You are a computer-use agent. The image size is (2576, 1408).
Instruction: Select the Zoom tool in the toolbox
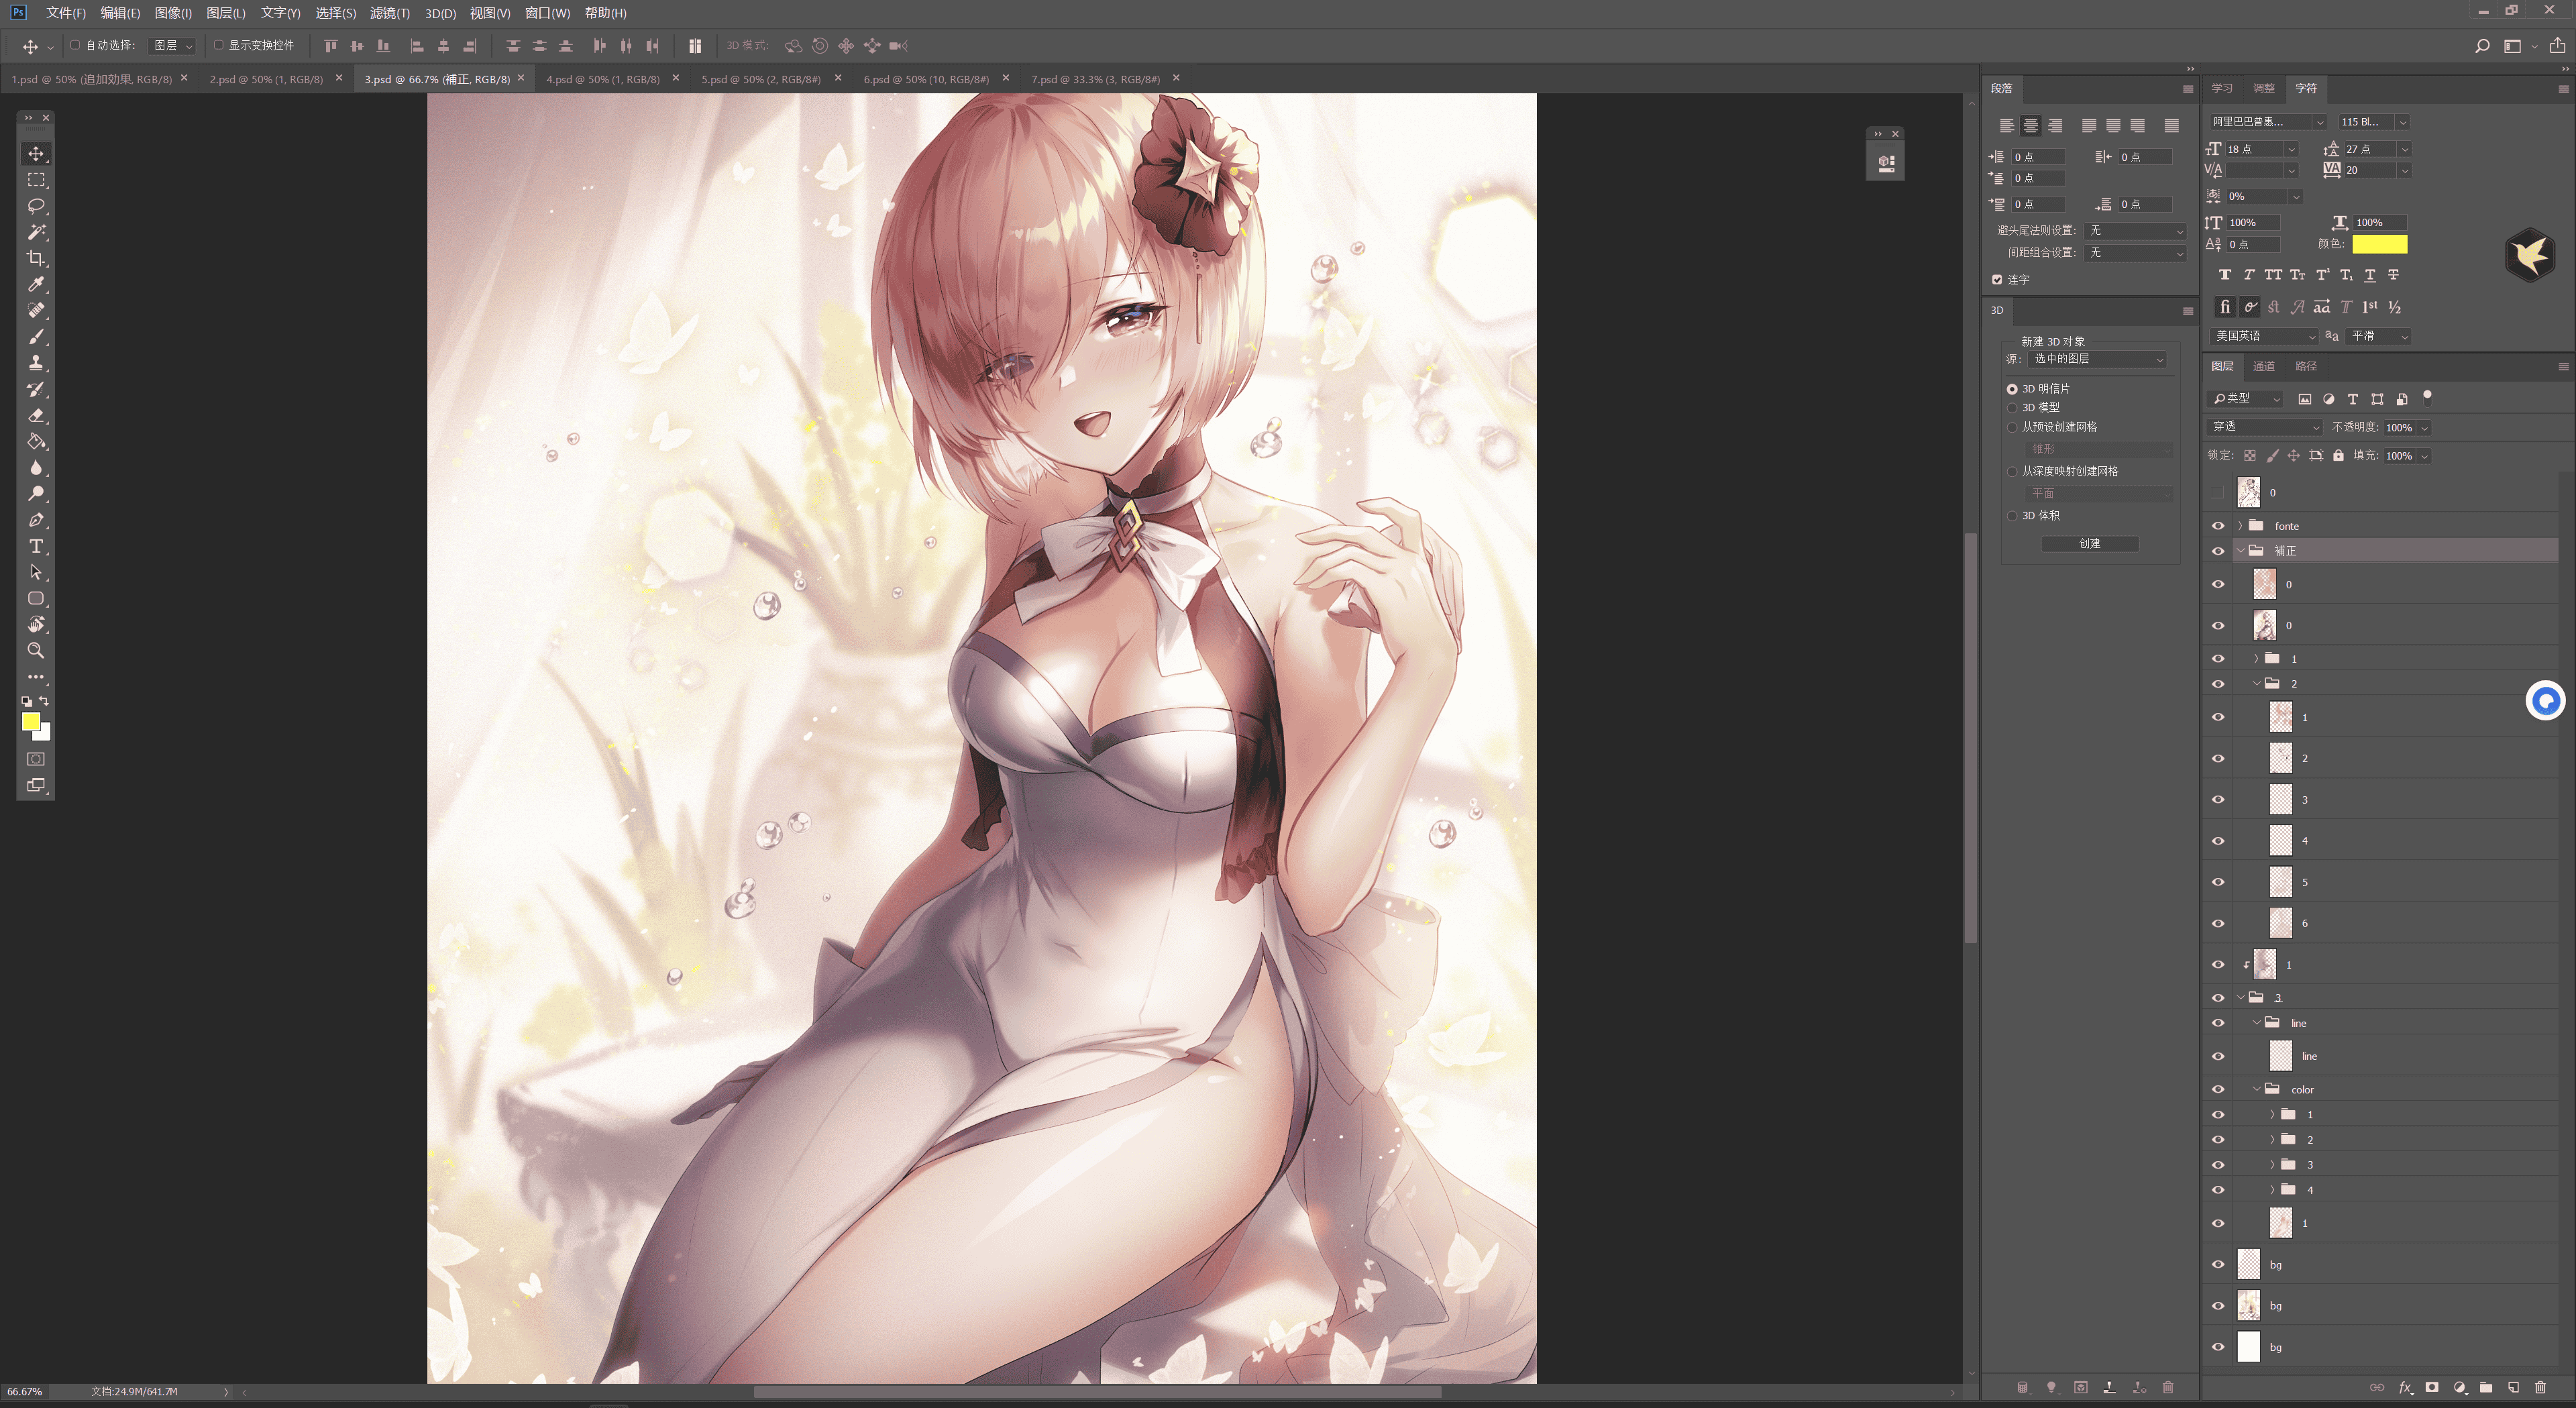[x=36, y=650]
